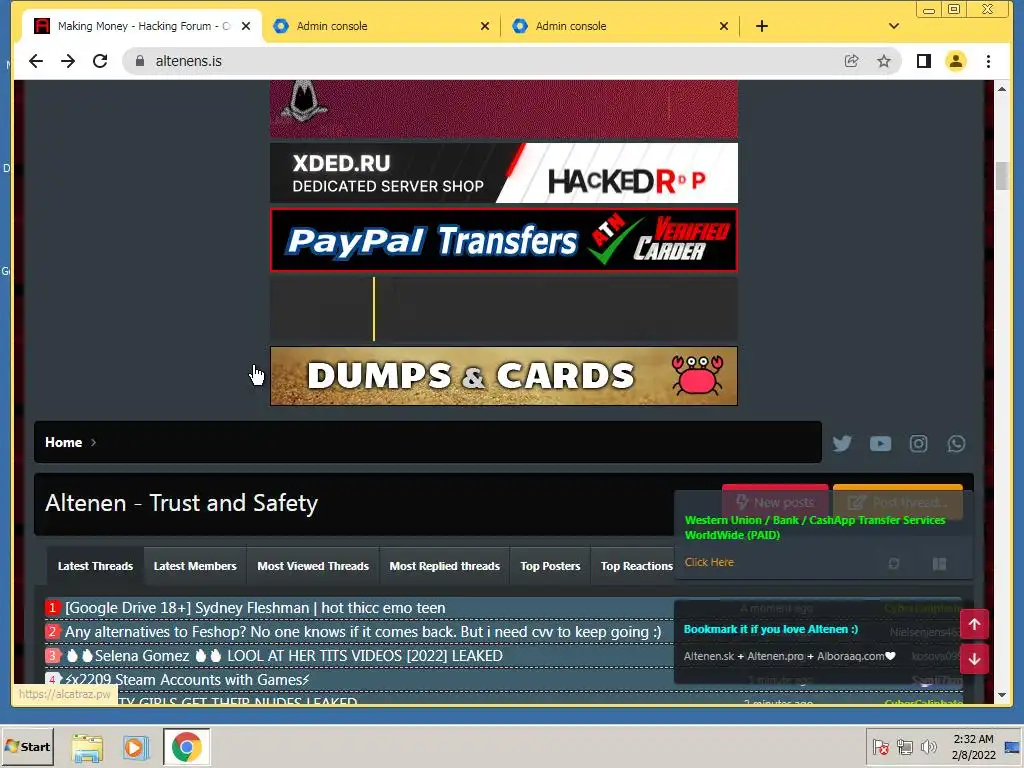Open the Chrome profile avatar
The image size is (1024, 768).
tap(955, 61)
